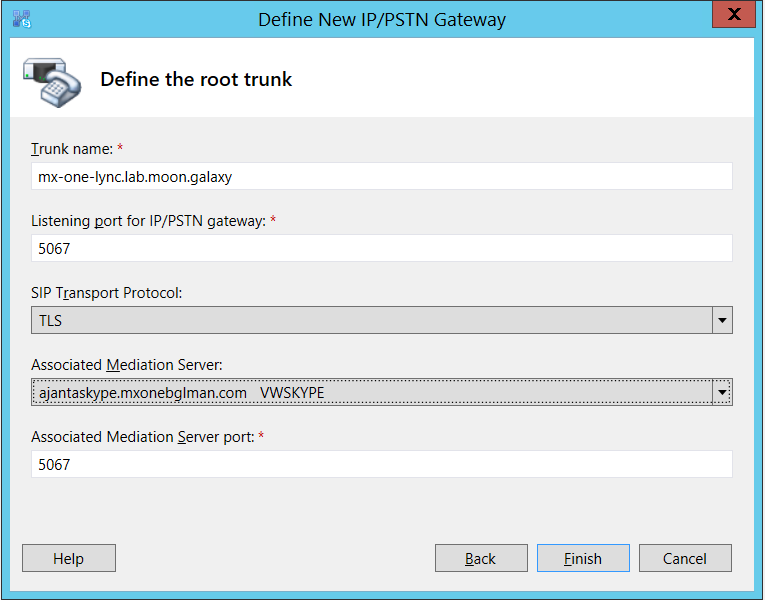This screenshot has height=600, width=765.
Task: Focus the Listening port for IP/PSTN gateway field
Action: (381, 249)
